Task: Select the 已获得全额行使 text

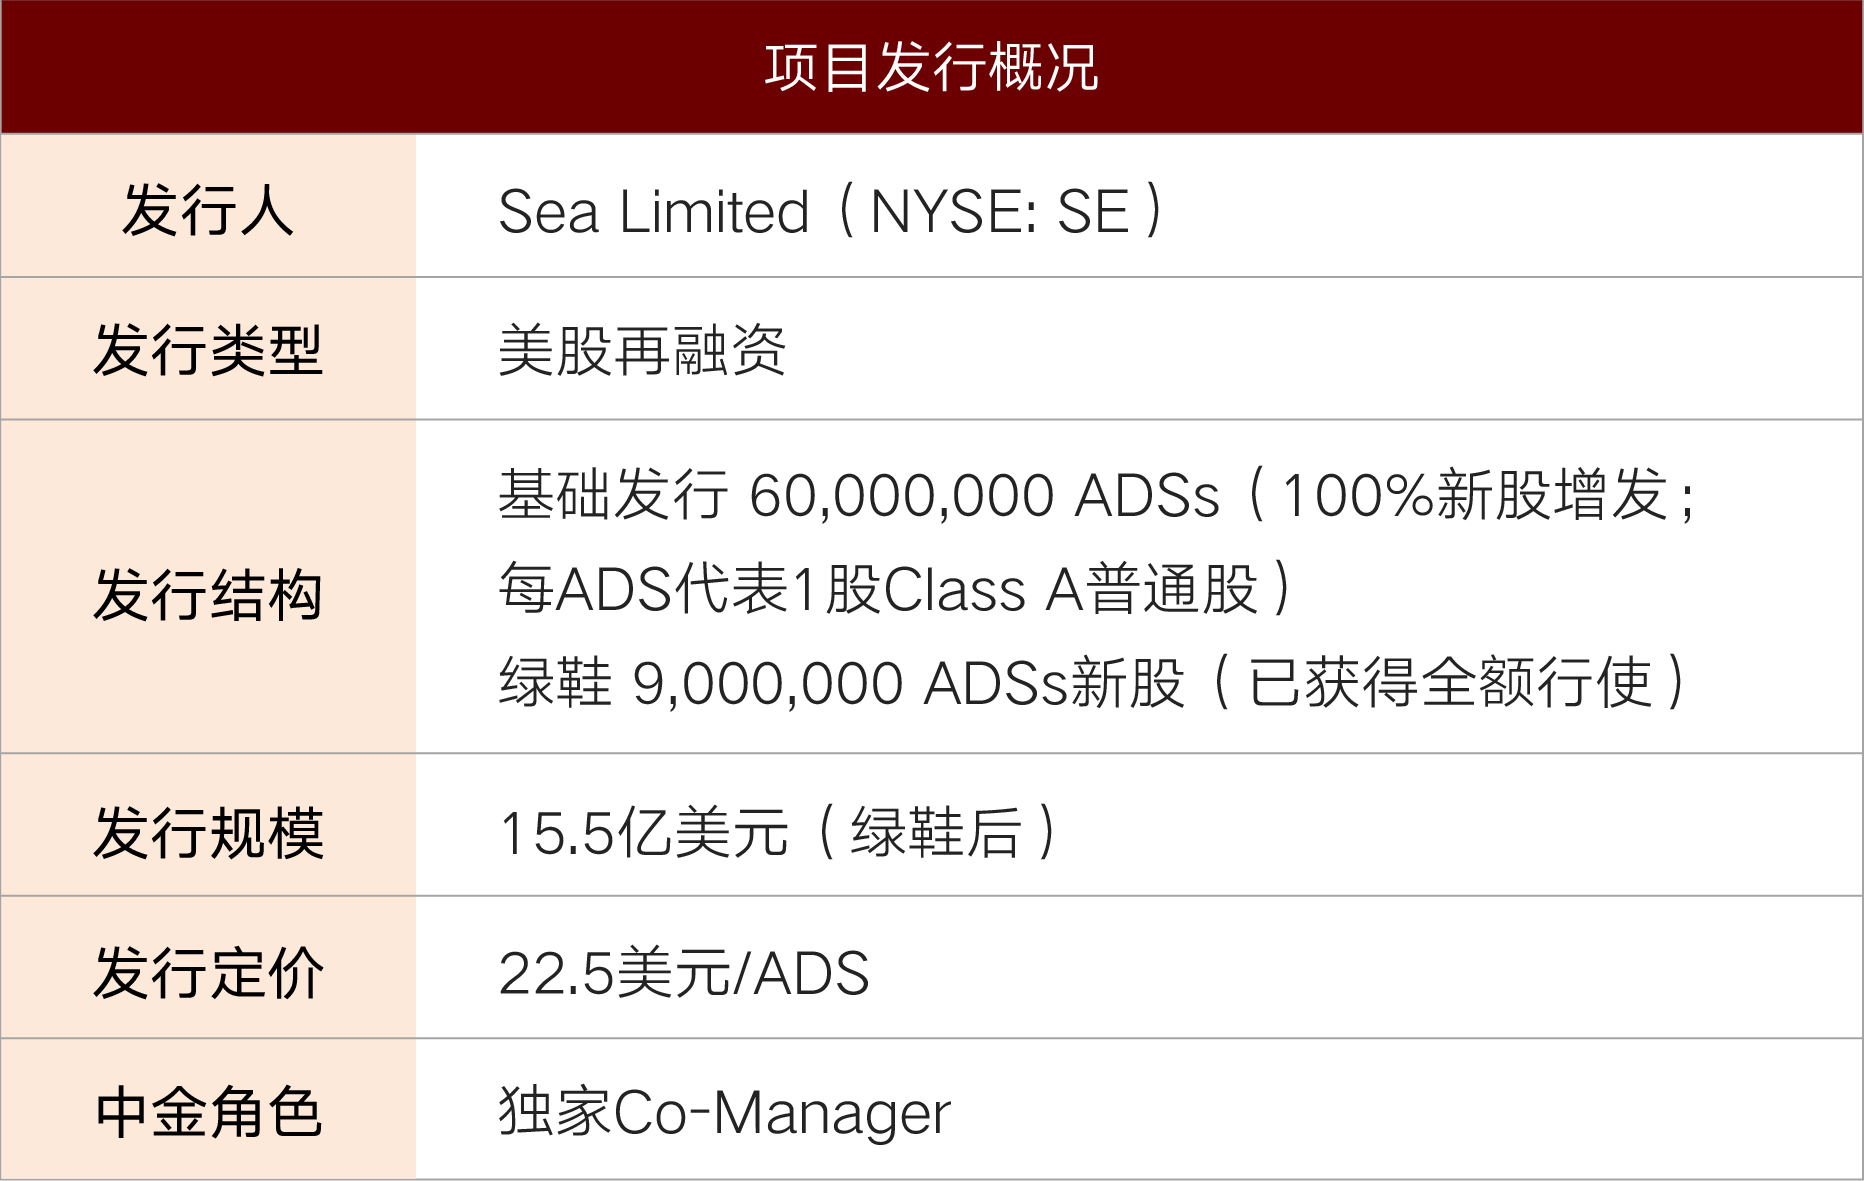Action: click(1450, 684)
